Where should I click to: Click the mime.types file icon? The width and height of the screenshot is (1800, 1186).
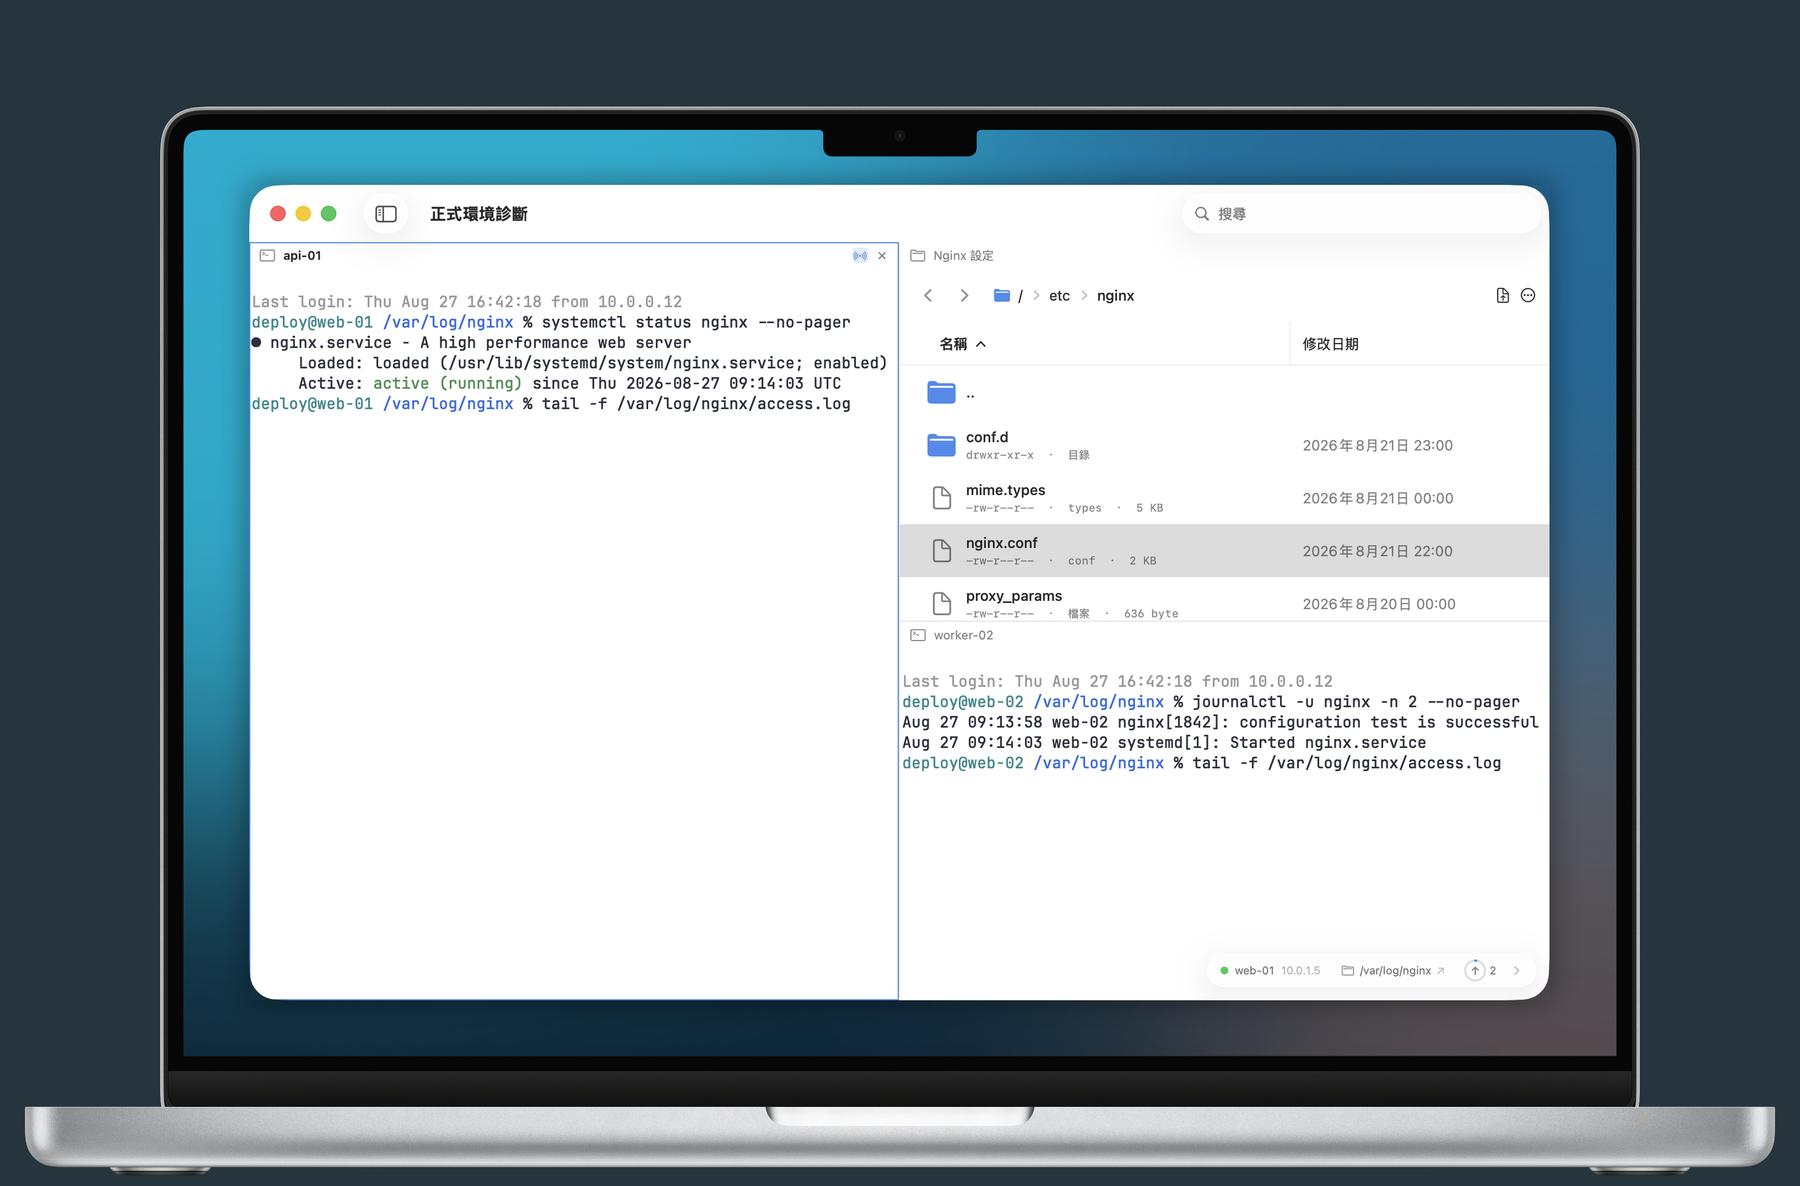tap(941, 498)
